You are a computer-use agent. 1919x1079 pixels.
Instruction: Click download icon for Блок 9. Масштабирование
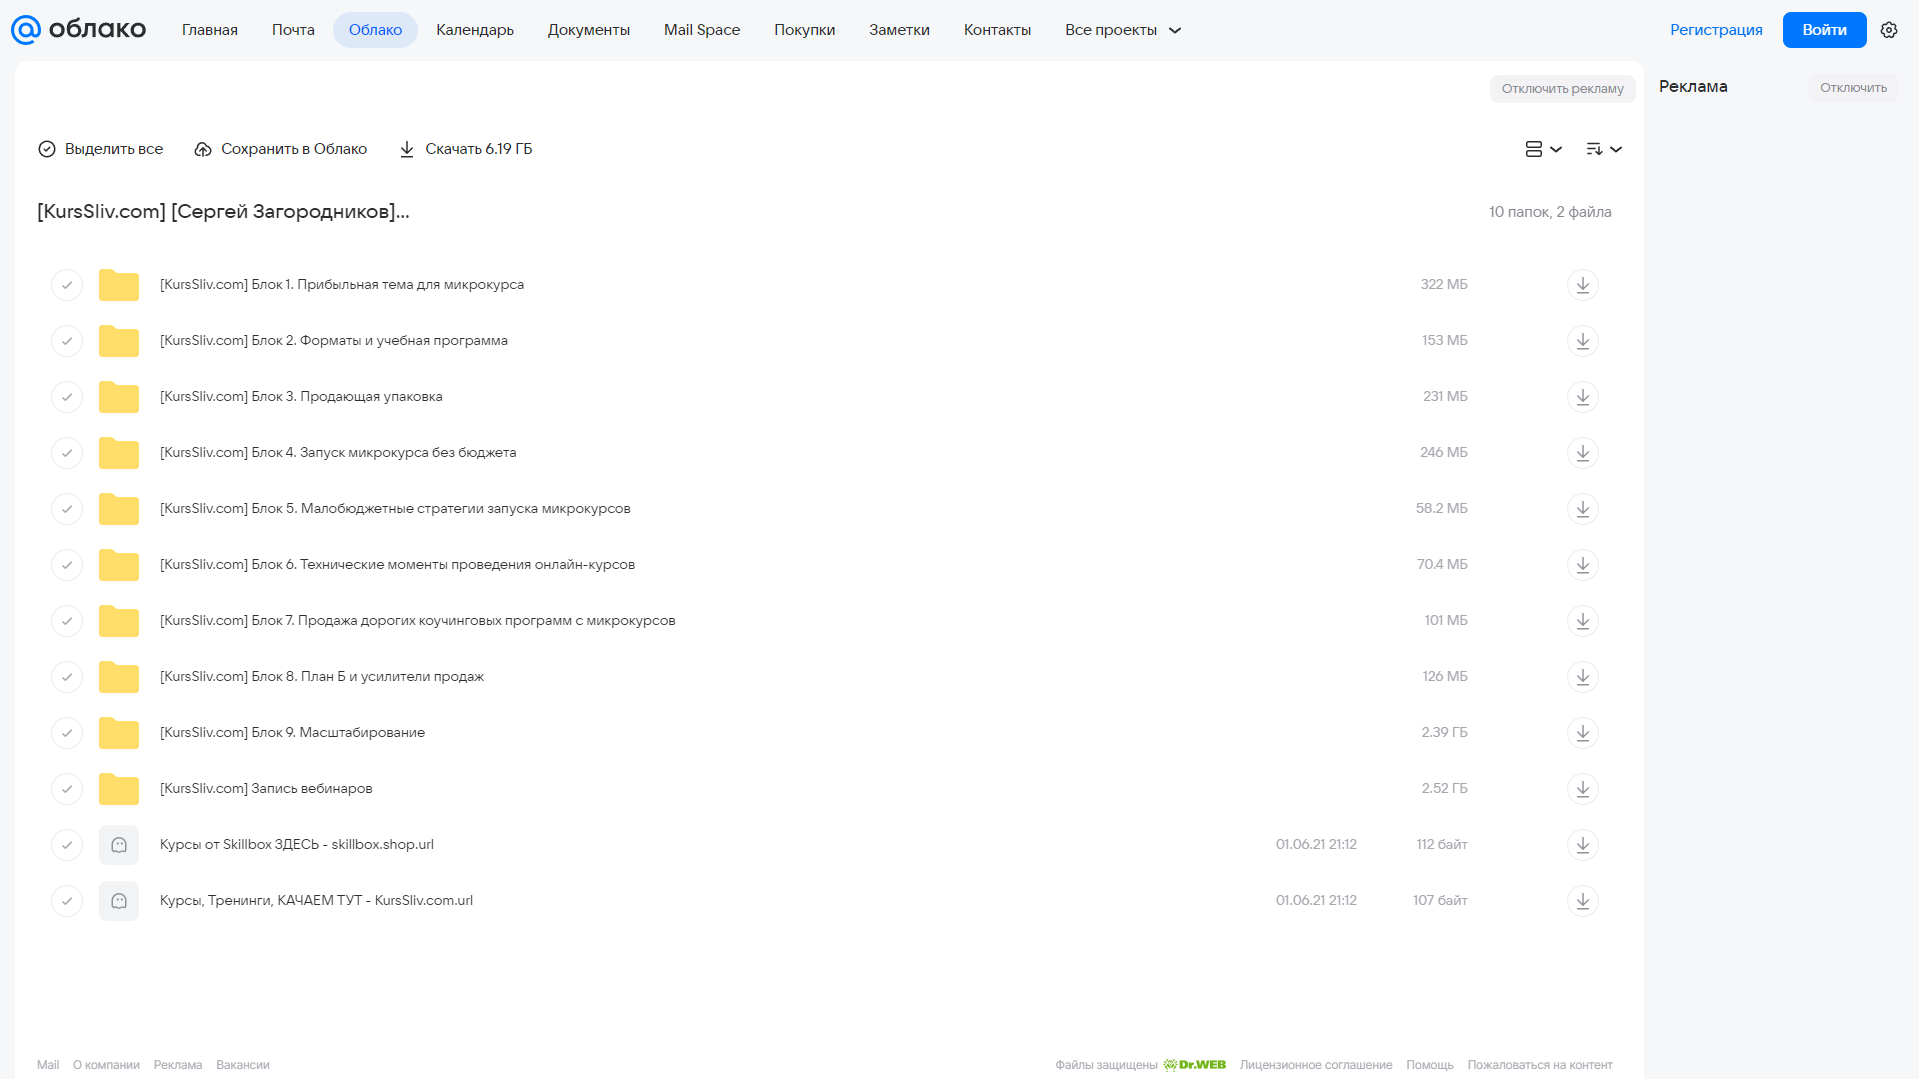point(1582,733)
